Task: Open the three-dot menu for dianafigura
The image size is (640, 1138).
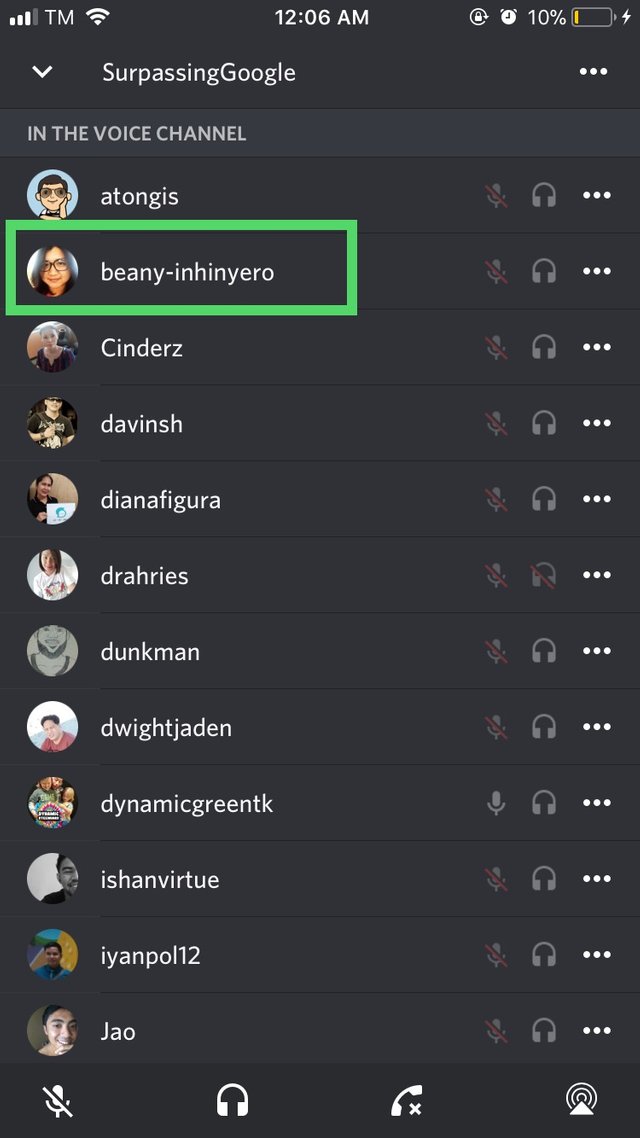Action: coord(596,499)
